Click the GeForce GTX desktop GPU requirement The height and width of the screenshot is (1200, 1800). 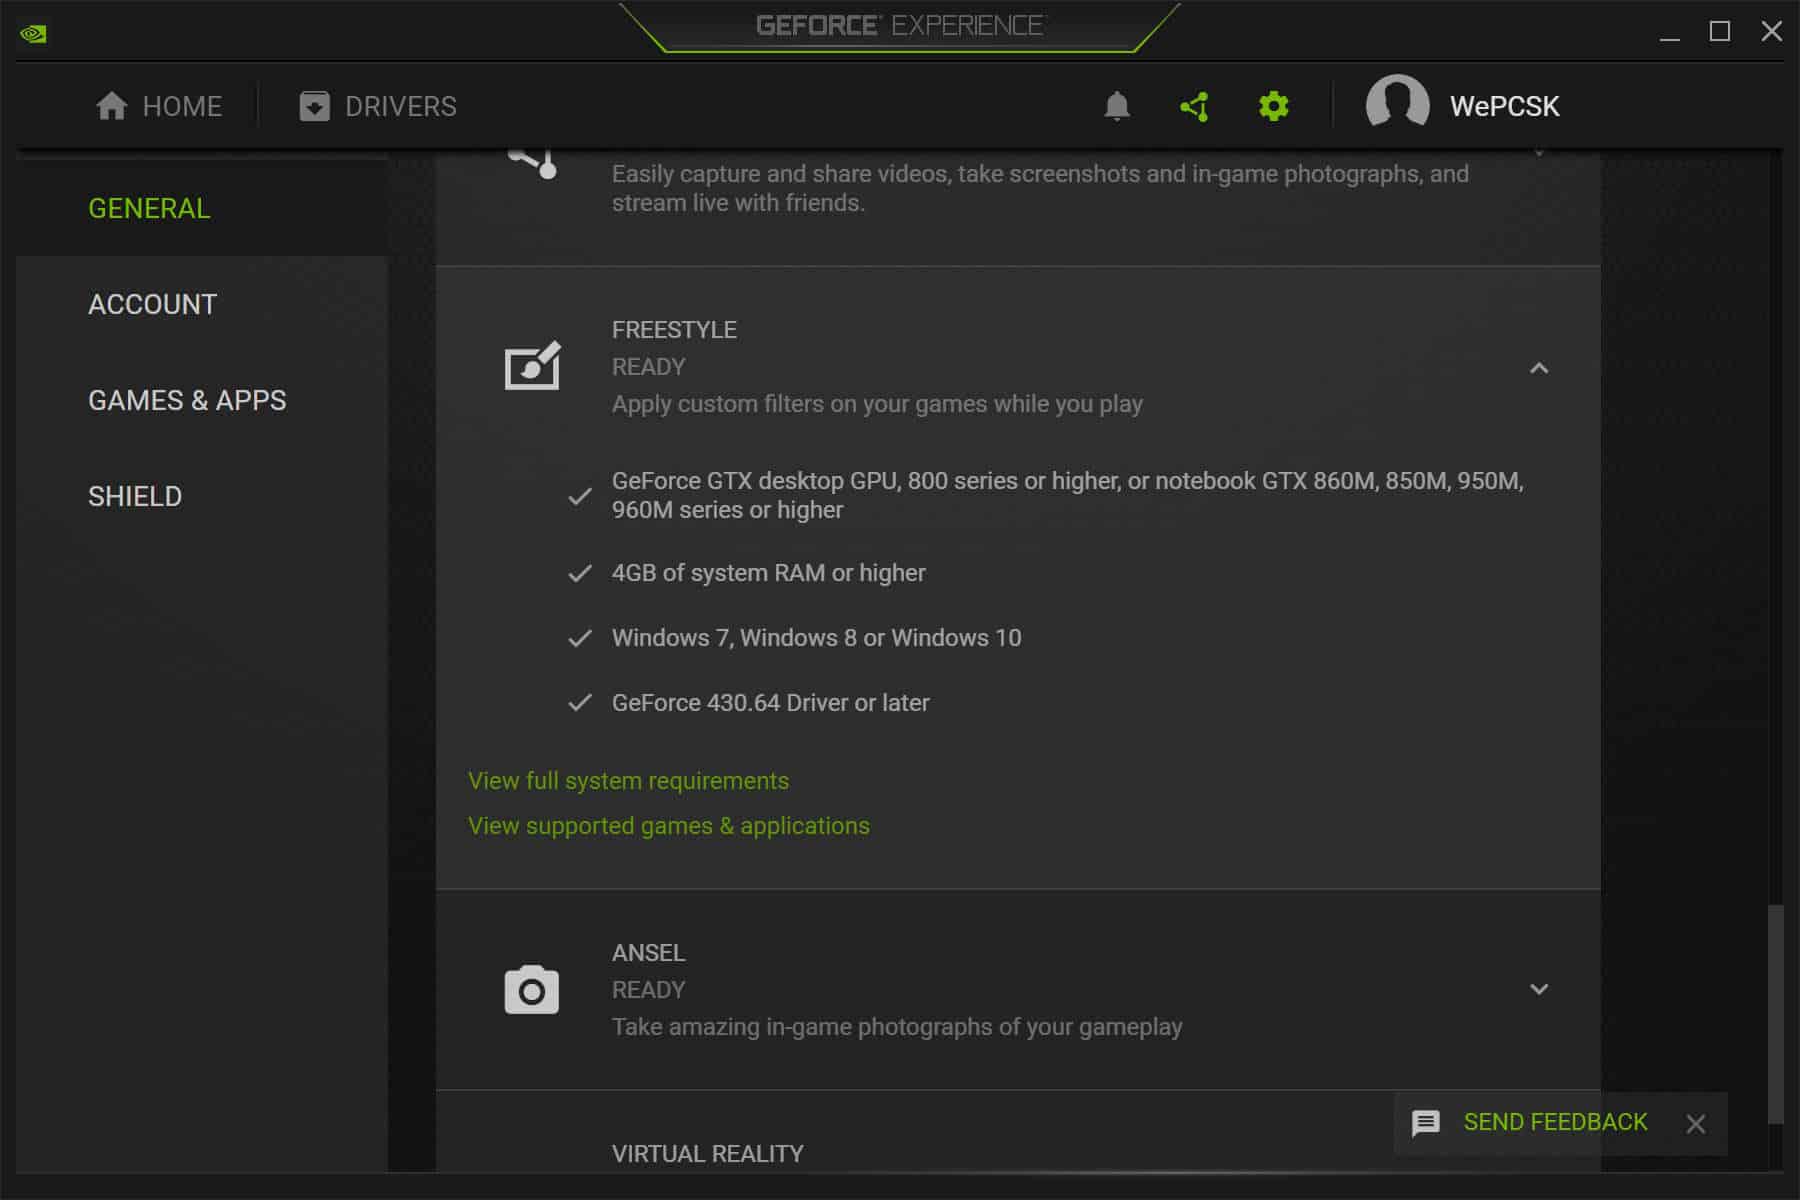(x=1067, y=495)
